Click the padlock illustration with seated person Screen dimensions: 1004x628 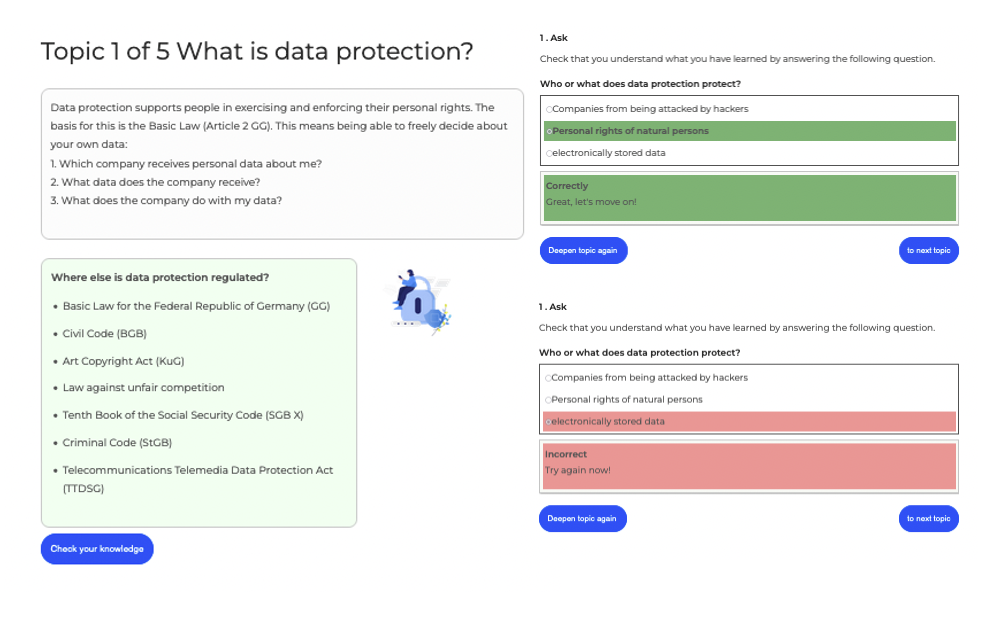tap(419, 302)
